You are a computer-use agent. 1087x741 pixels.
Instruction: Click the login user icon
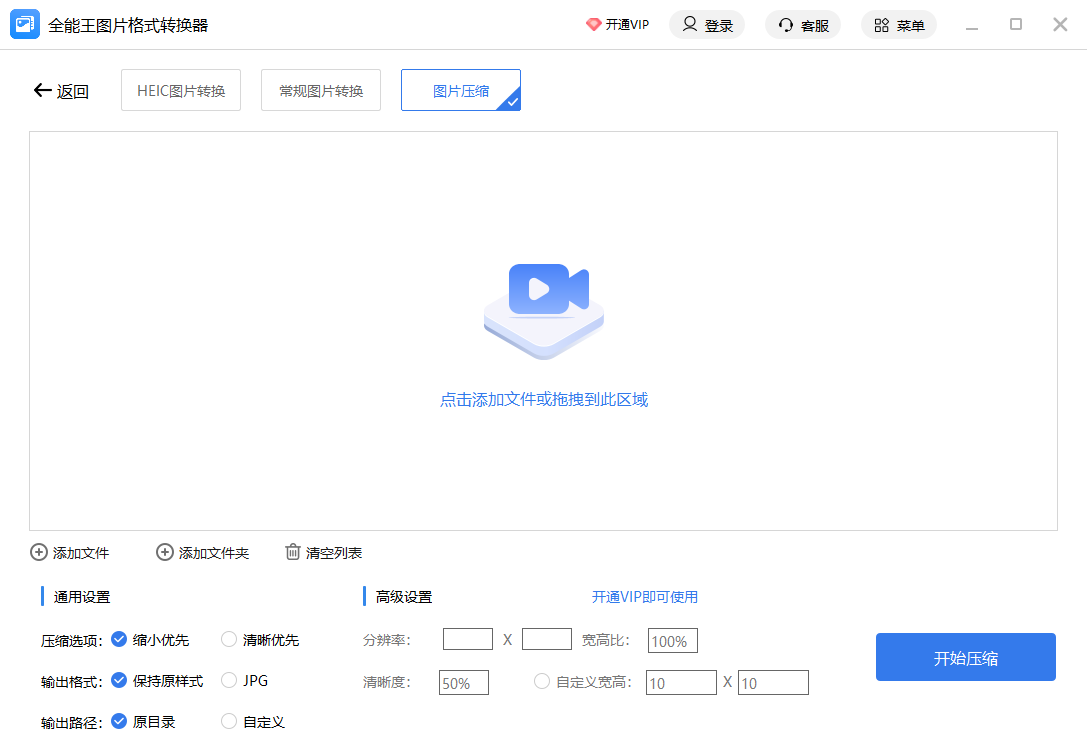click(x=690, y=25)
